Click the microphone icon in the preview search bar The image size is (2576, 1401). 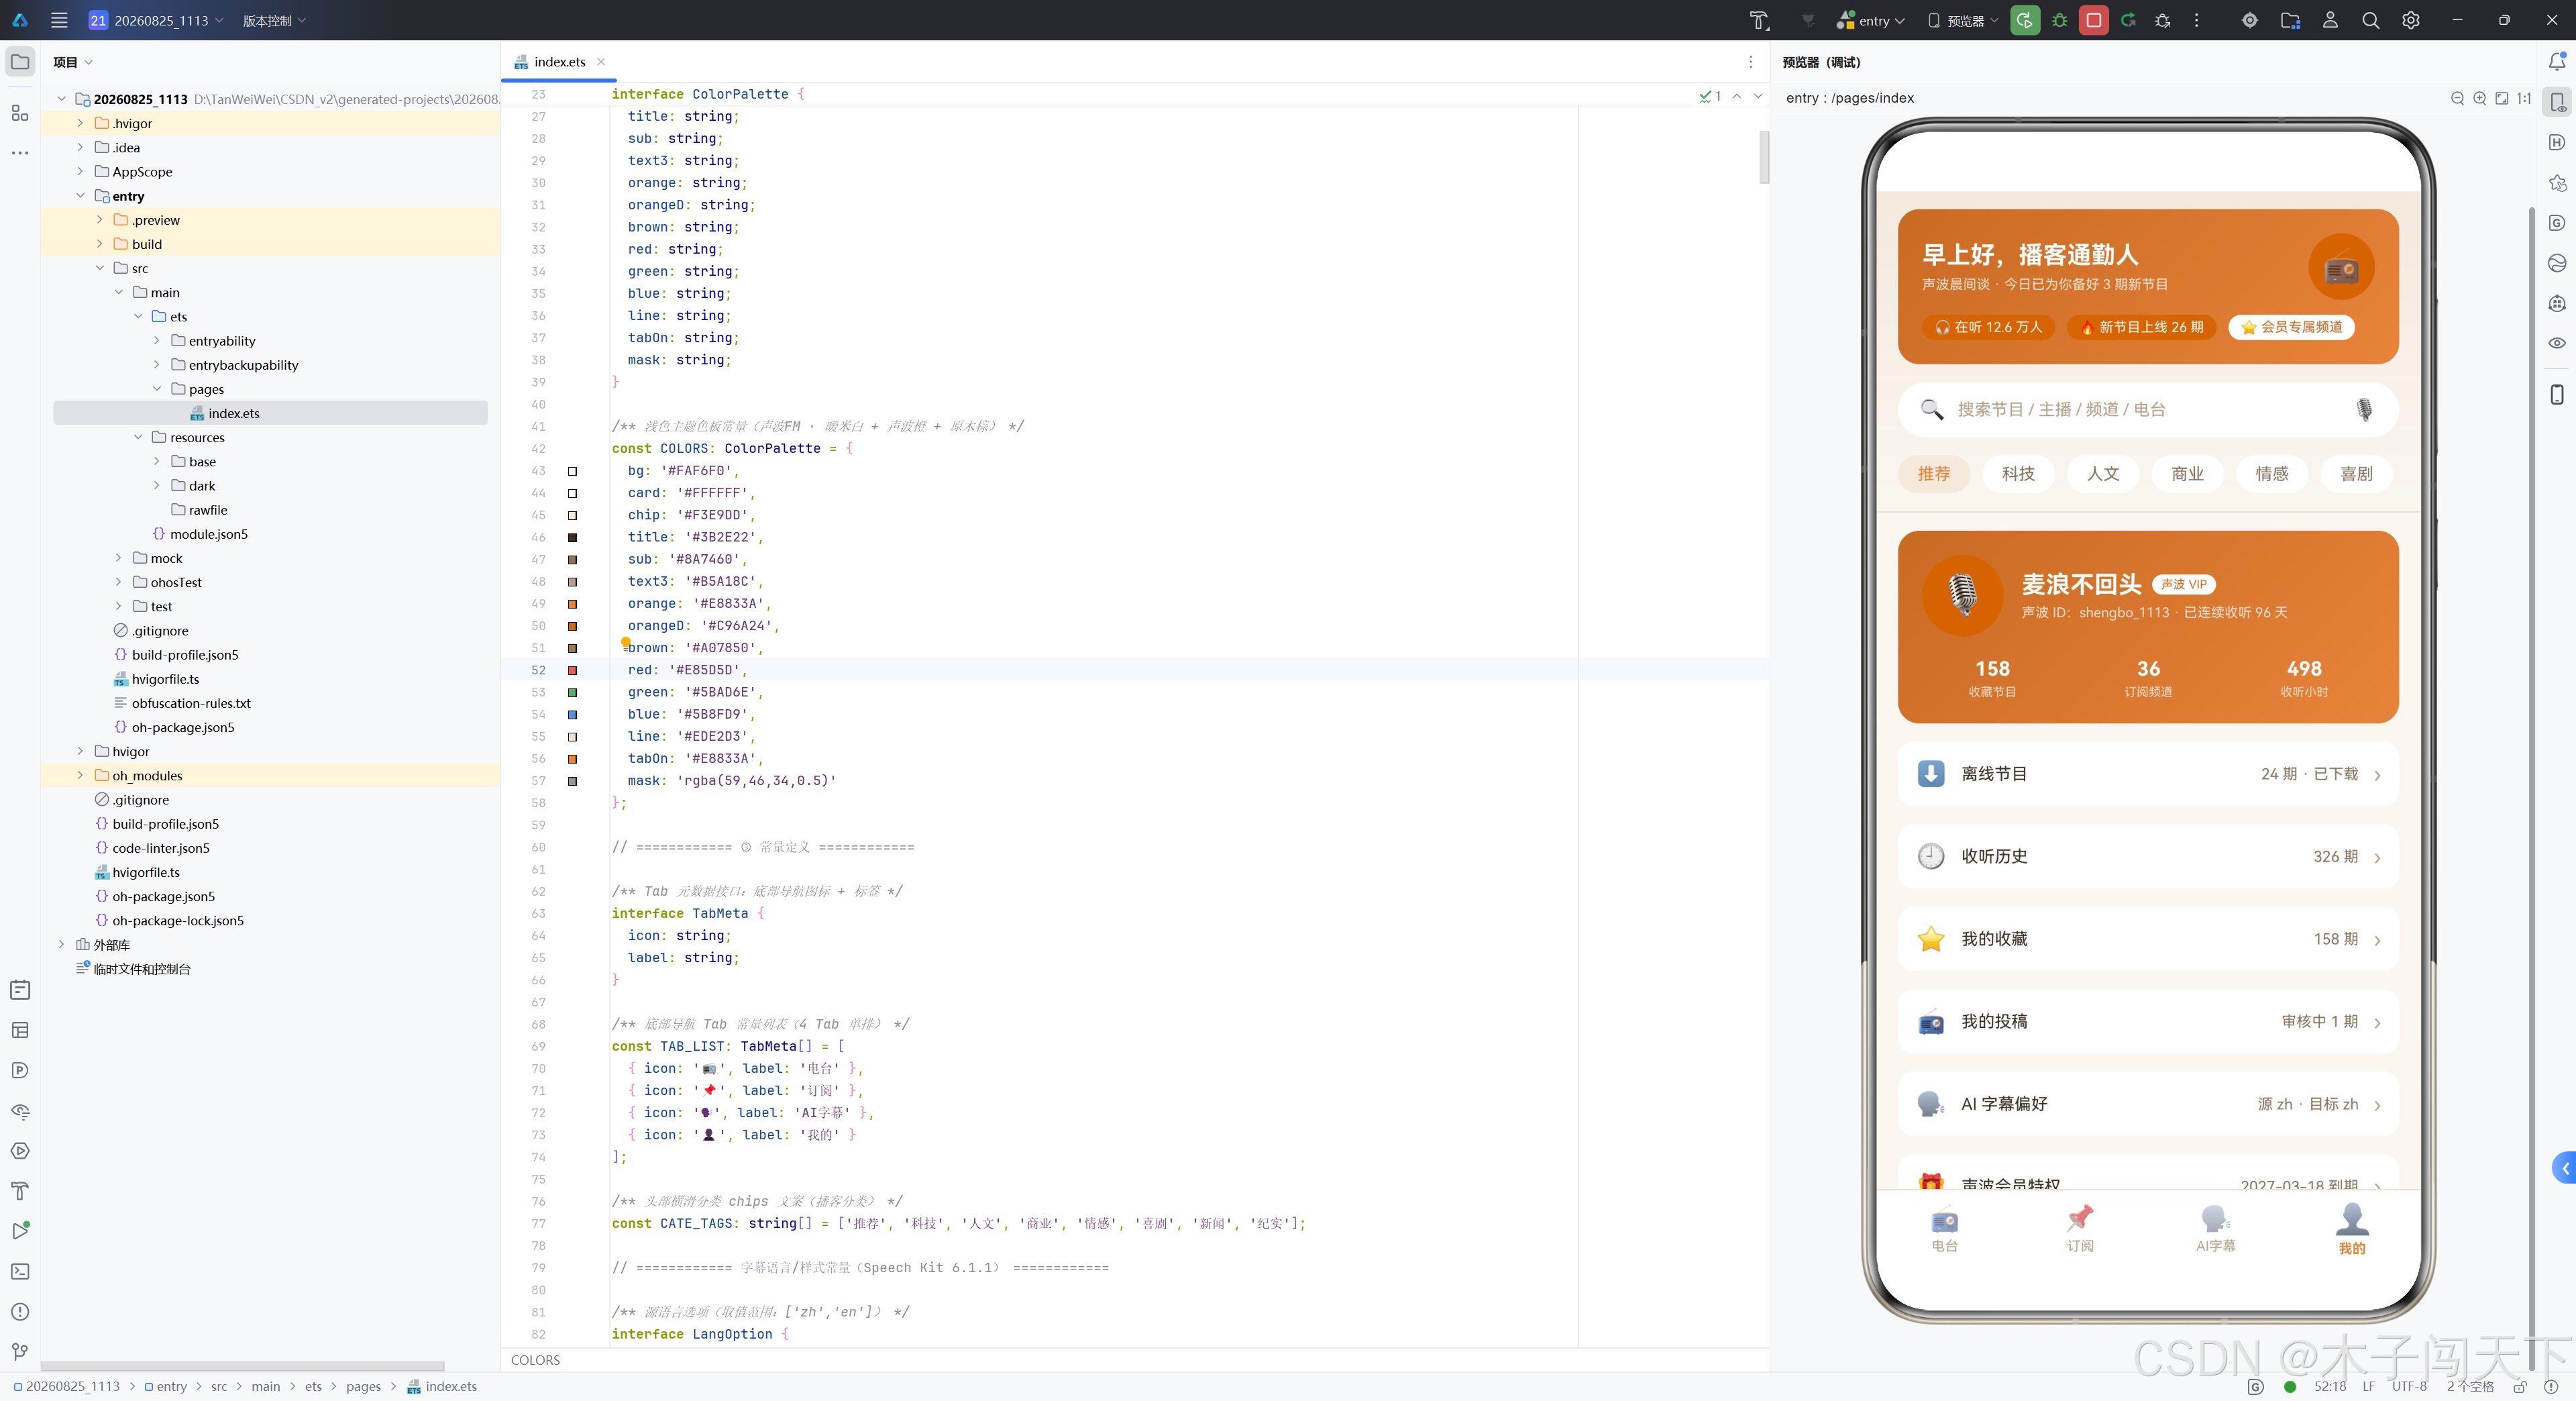click(2364, 409)
